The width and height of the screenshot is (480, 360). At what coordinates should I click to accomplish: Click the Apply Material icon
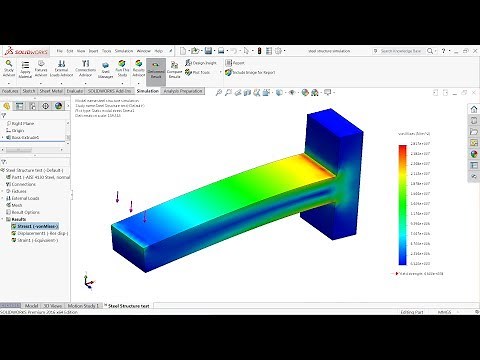coord(25,69)
